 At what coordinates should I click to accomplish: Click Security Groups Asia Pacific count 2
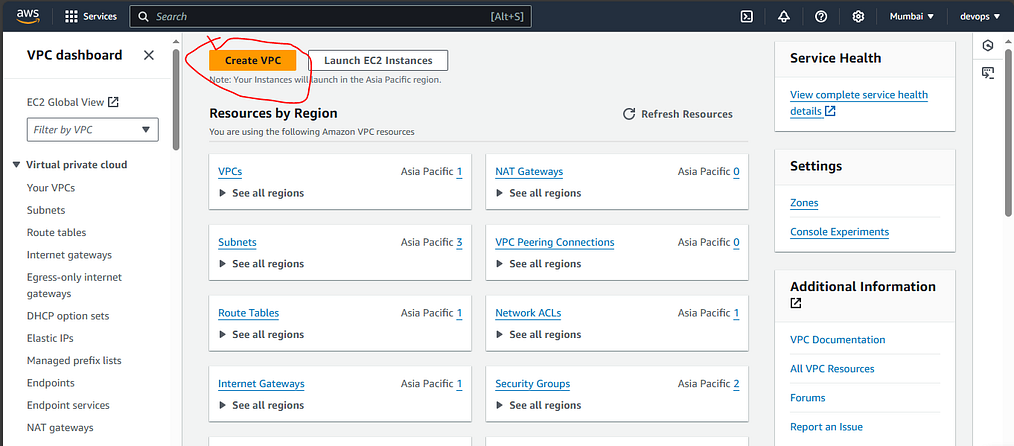tap(736, 383)
